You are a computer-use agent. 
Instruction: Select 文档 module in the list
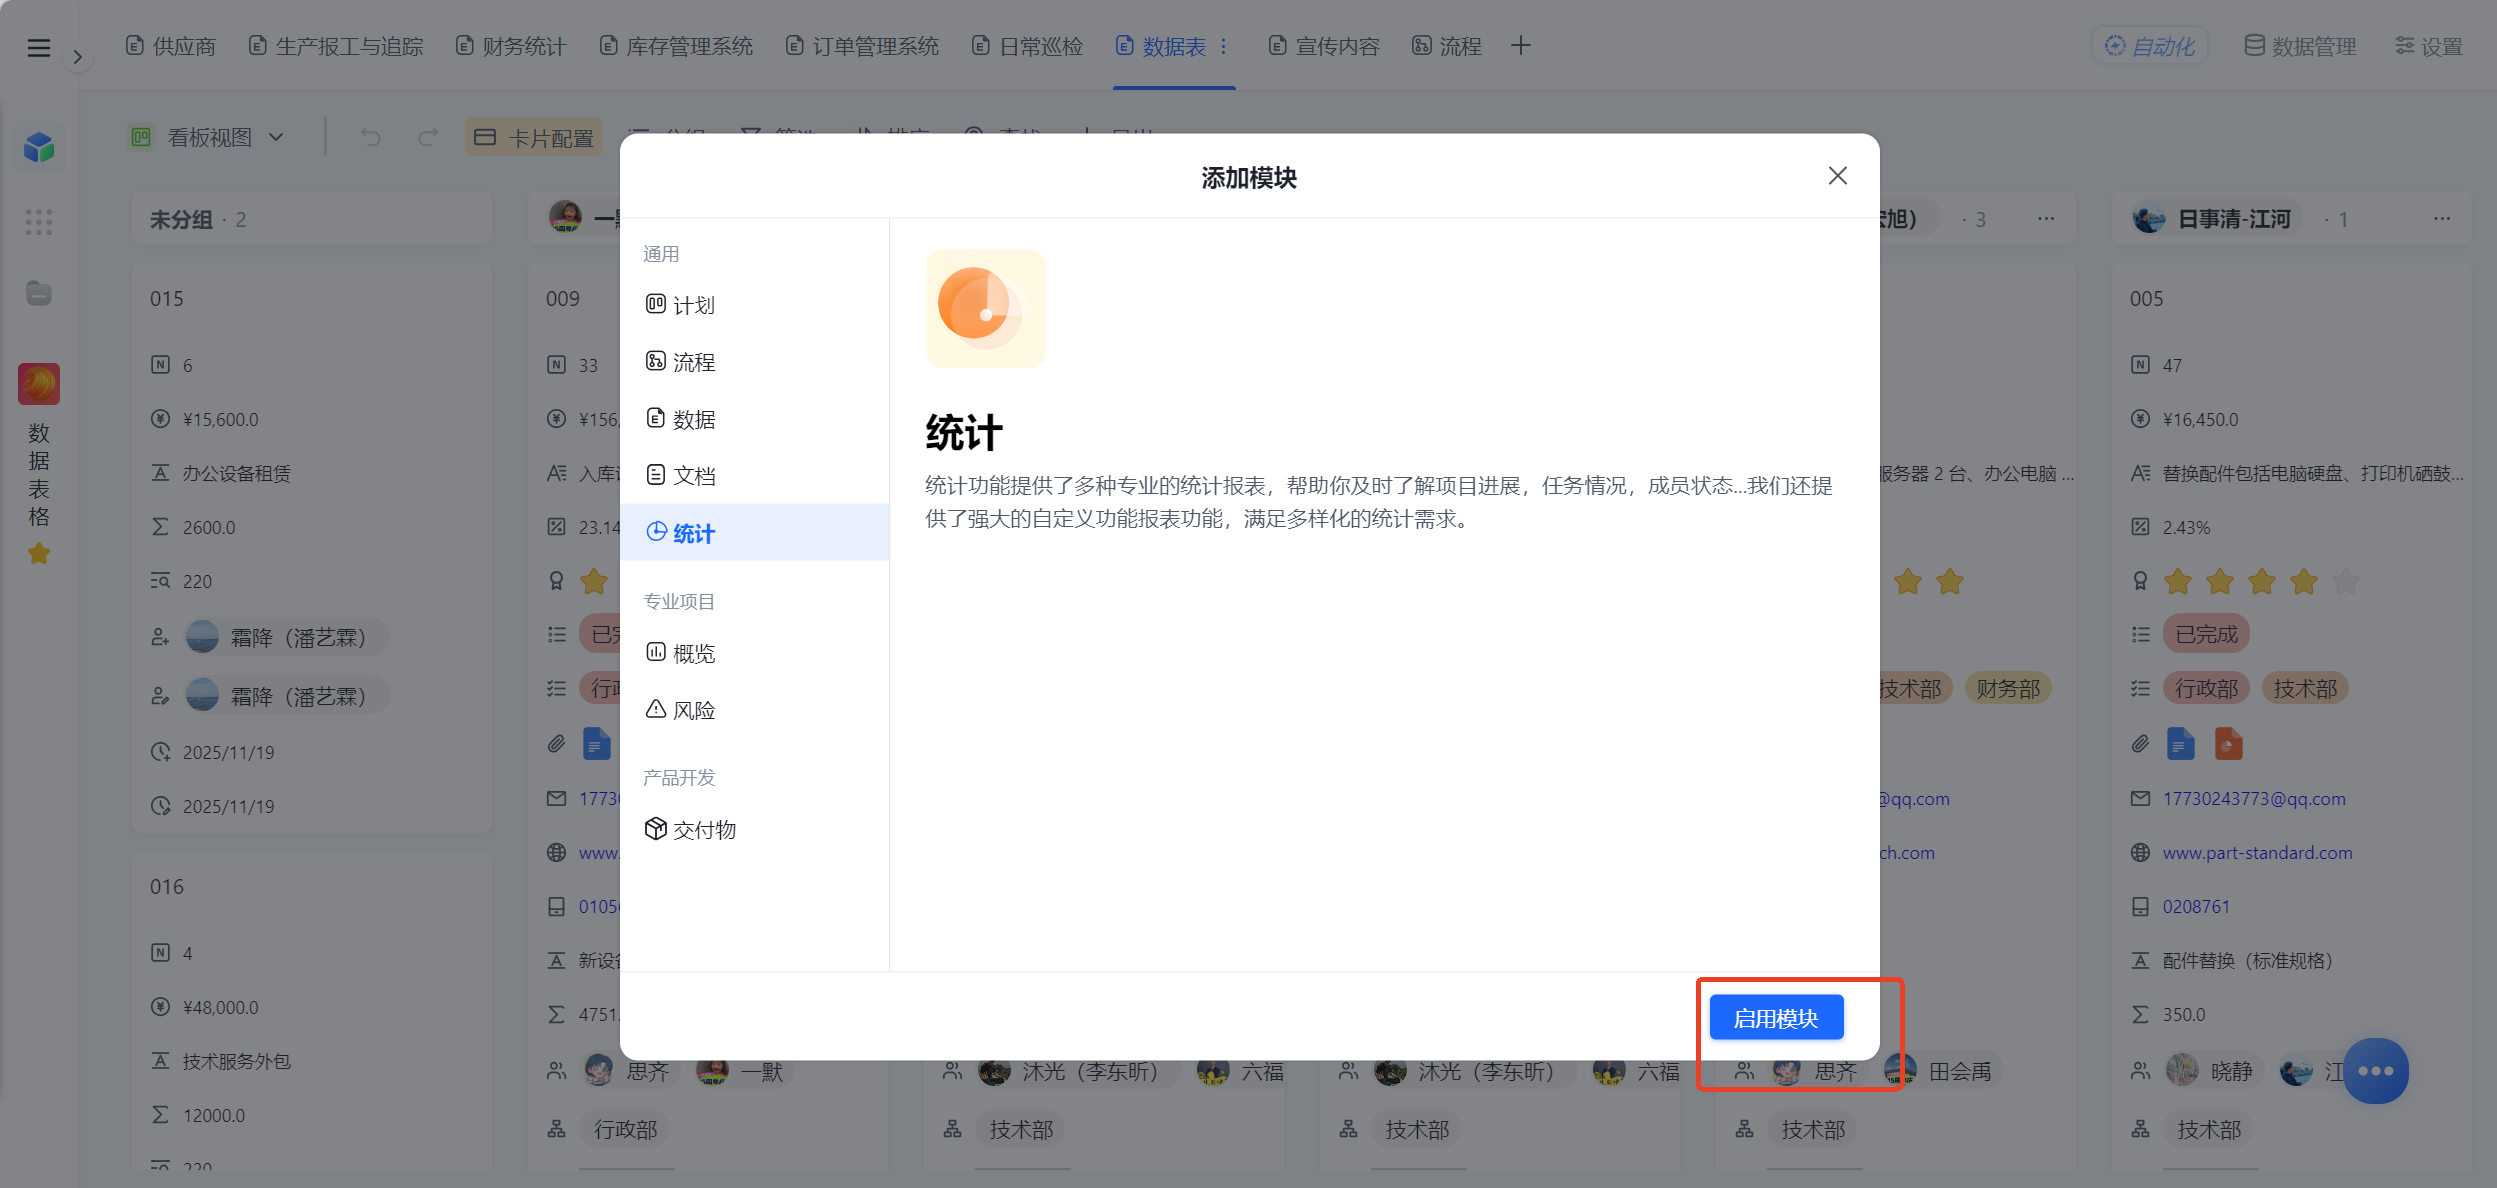754,476
